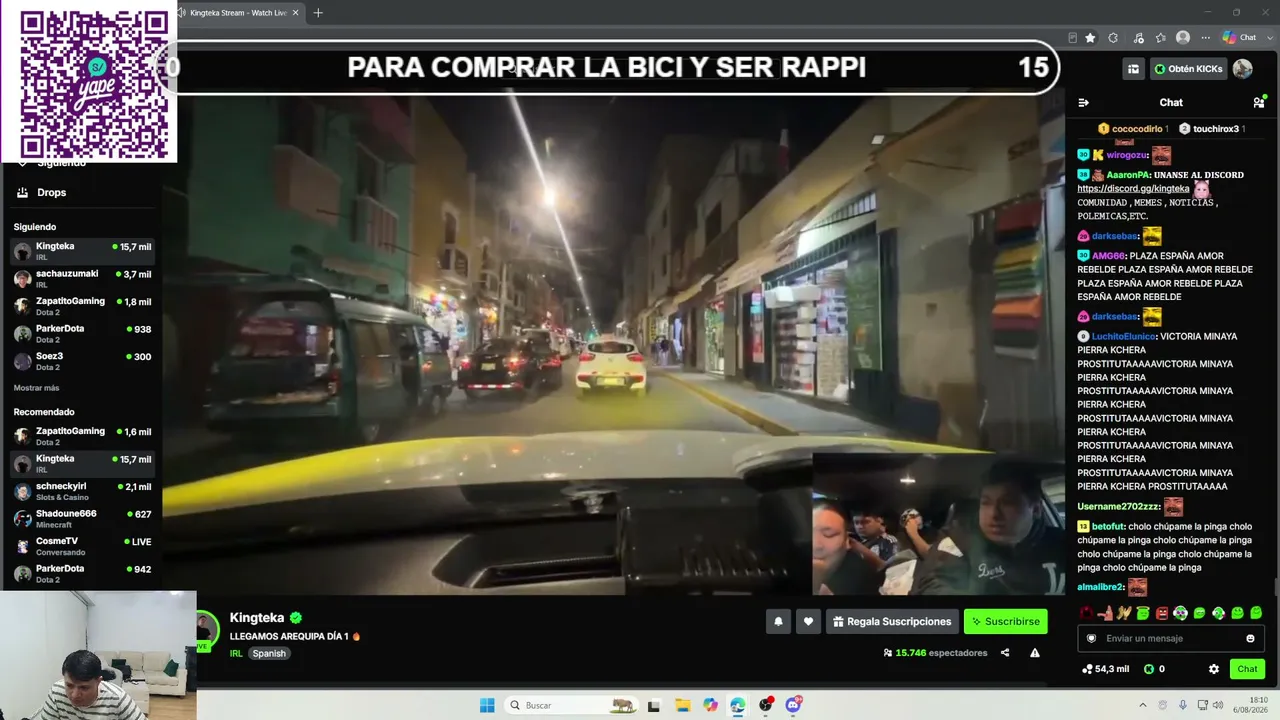
Task: Open chat settings gear
Action: pyautogui.click(x=1214, y=669)
